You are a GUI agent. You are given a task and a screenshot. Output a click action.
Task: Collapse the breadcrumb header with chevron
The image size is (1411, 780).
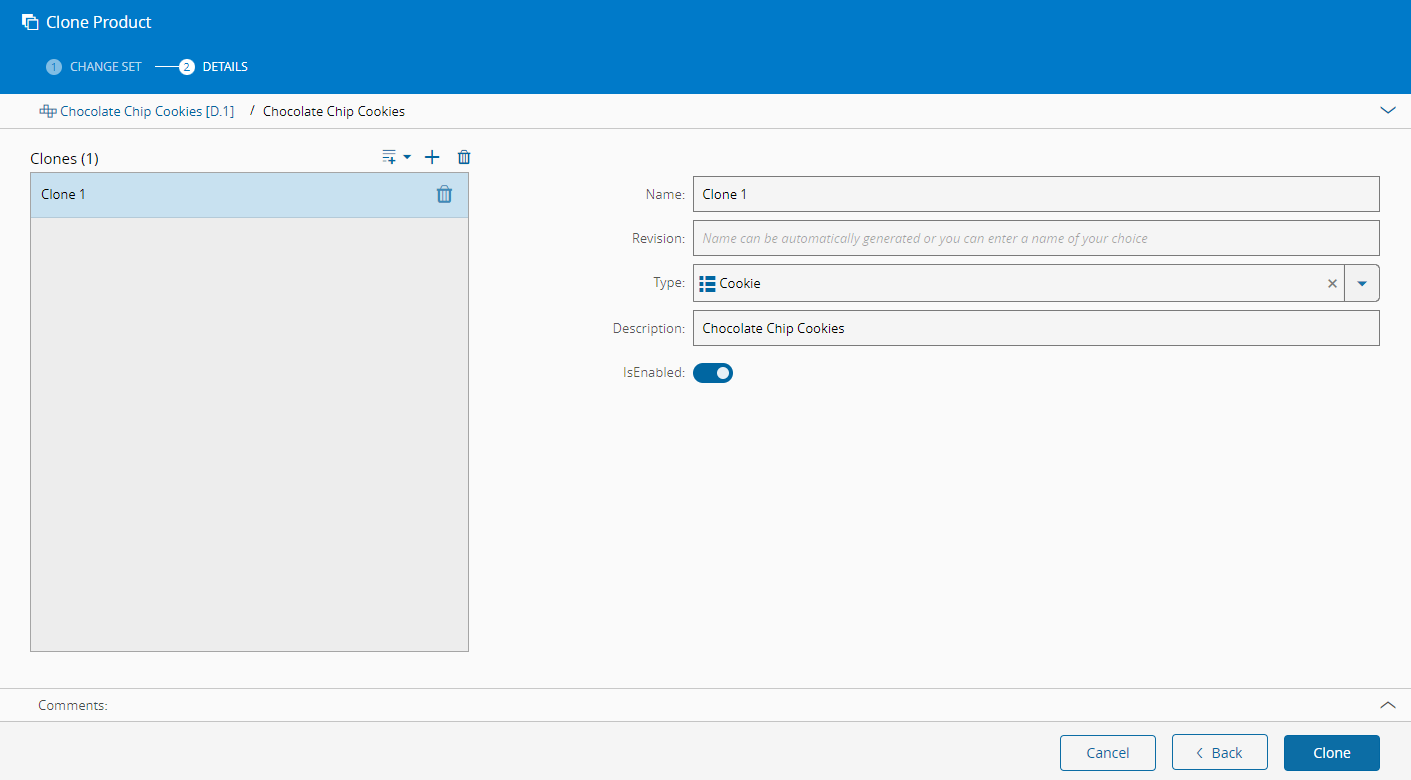(1387, 111)
